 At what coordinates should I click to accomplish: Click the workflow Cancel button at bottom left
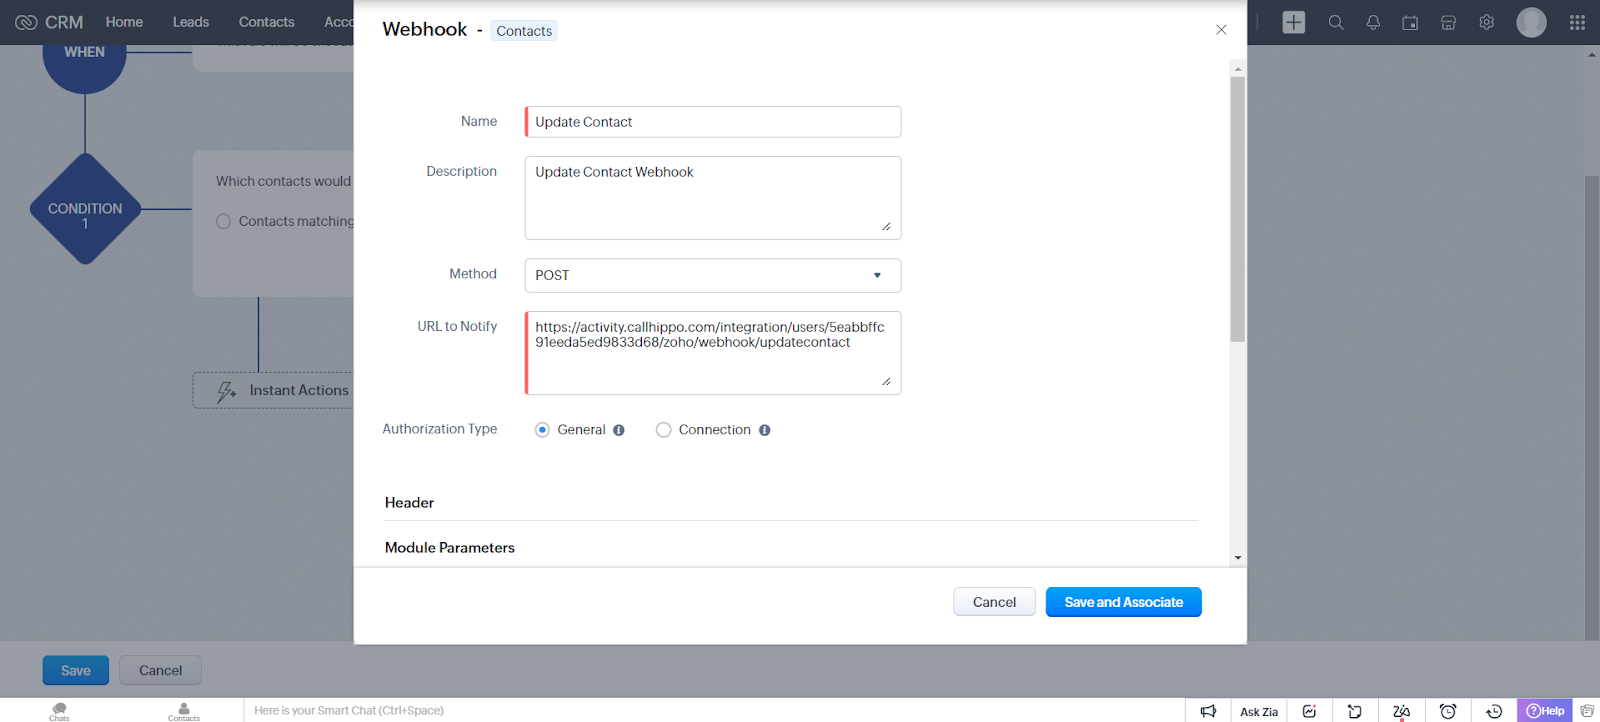pos(160,670)
